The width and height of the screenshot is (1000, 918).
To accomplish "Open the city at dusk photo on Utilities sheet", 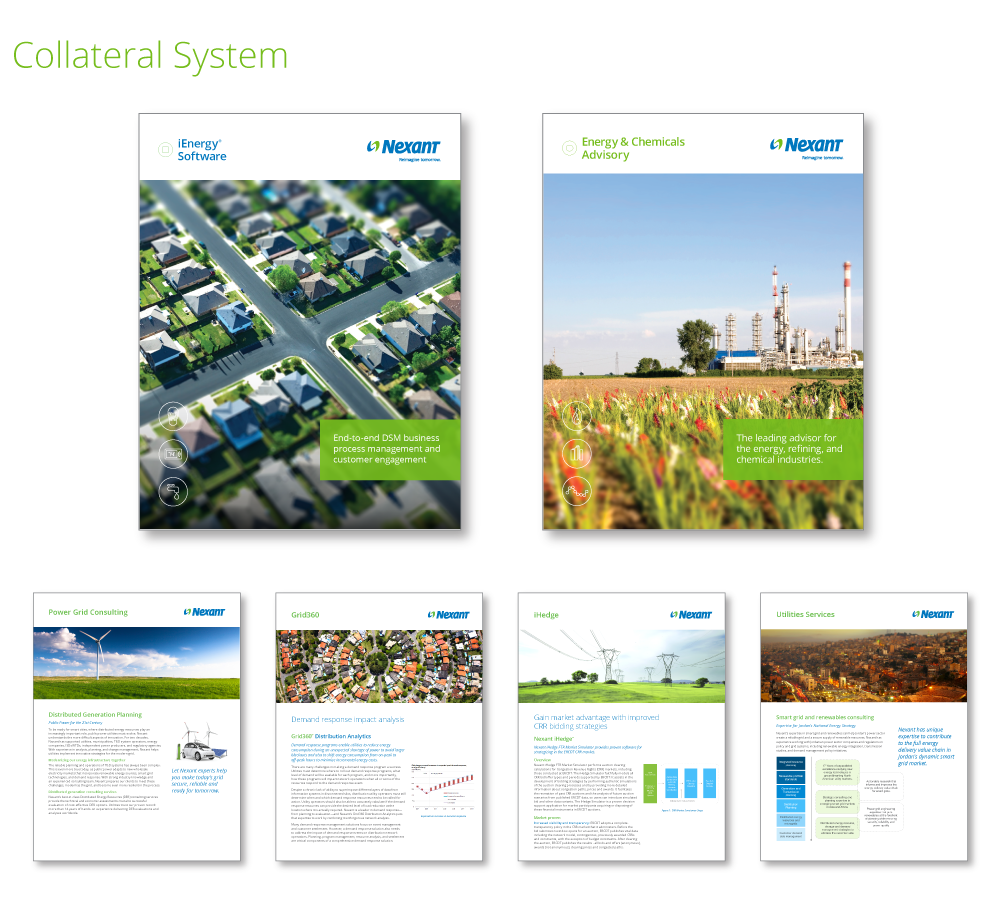I will [864, 666].
